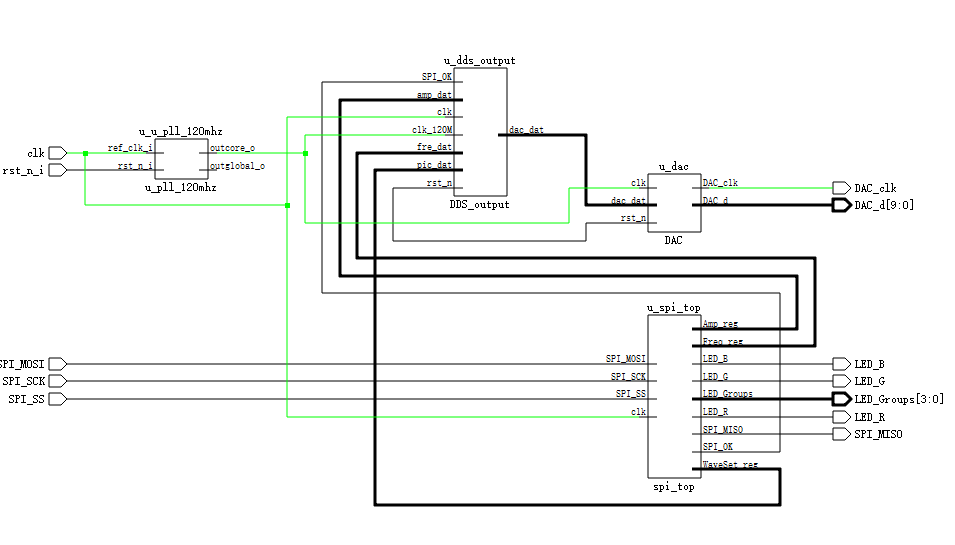Click the clk input pin on u_spi_top
The image size is (955, 545).
coord(638,412)
